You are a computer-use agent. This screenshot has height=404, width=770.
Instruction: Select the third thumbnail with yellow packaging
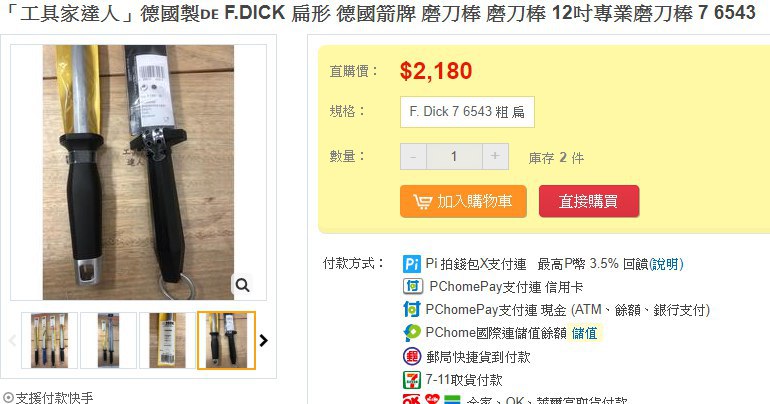point(167,340)
